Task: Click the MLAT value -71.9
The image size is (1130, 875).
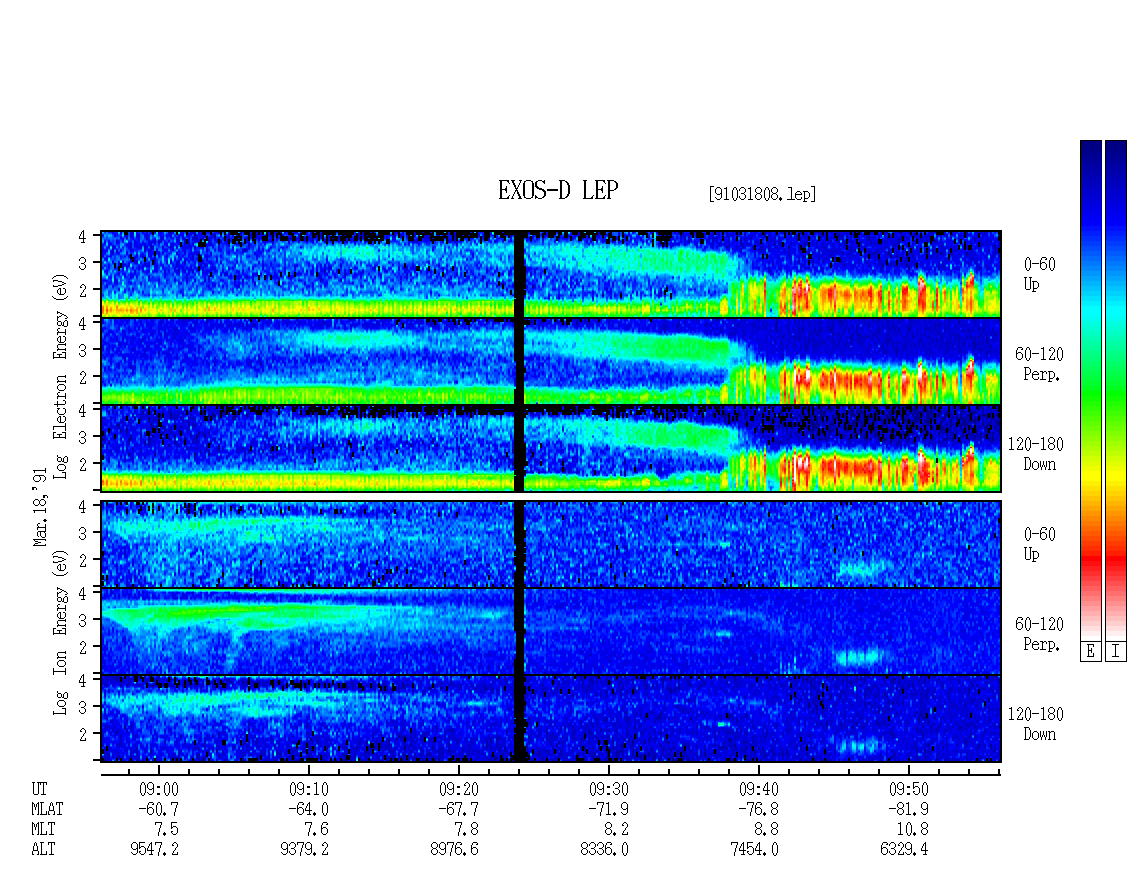Action: (608, 809)
